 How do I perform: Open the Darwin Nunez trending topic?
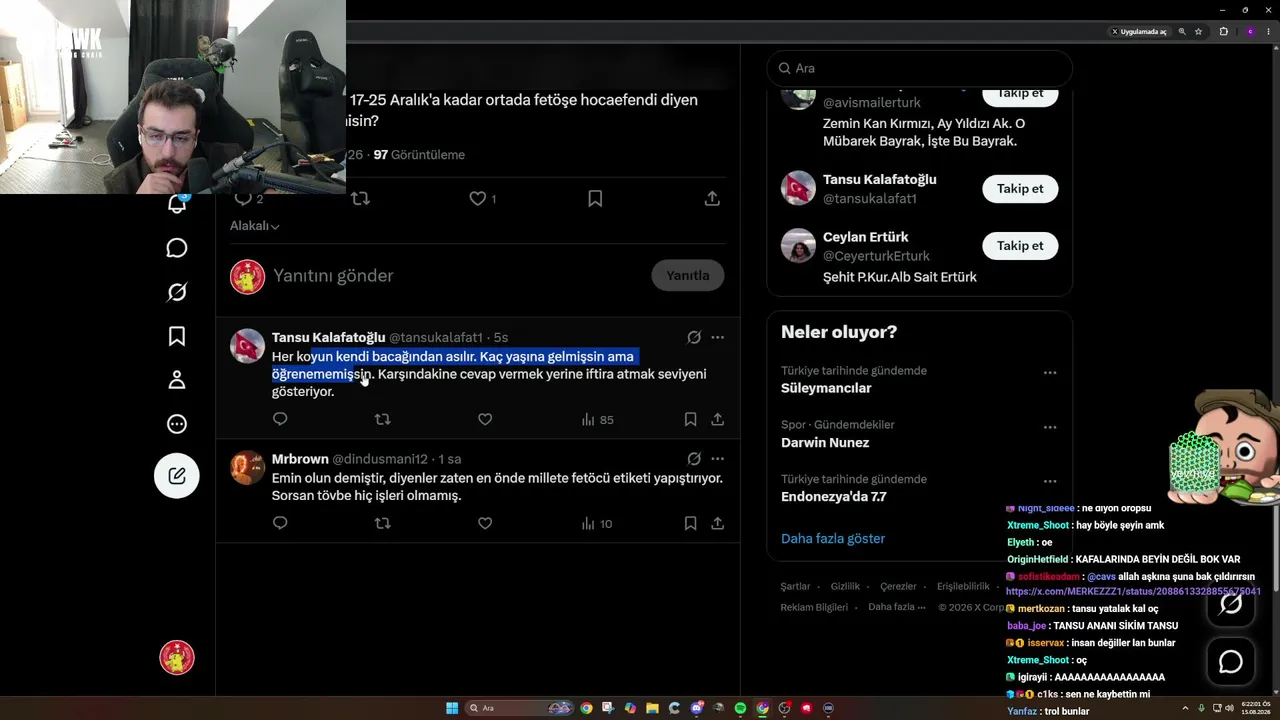[825, 443]
